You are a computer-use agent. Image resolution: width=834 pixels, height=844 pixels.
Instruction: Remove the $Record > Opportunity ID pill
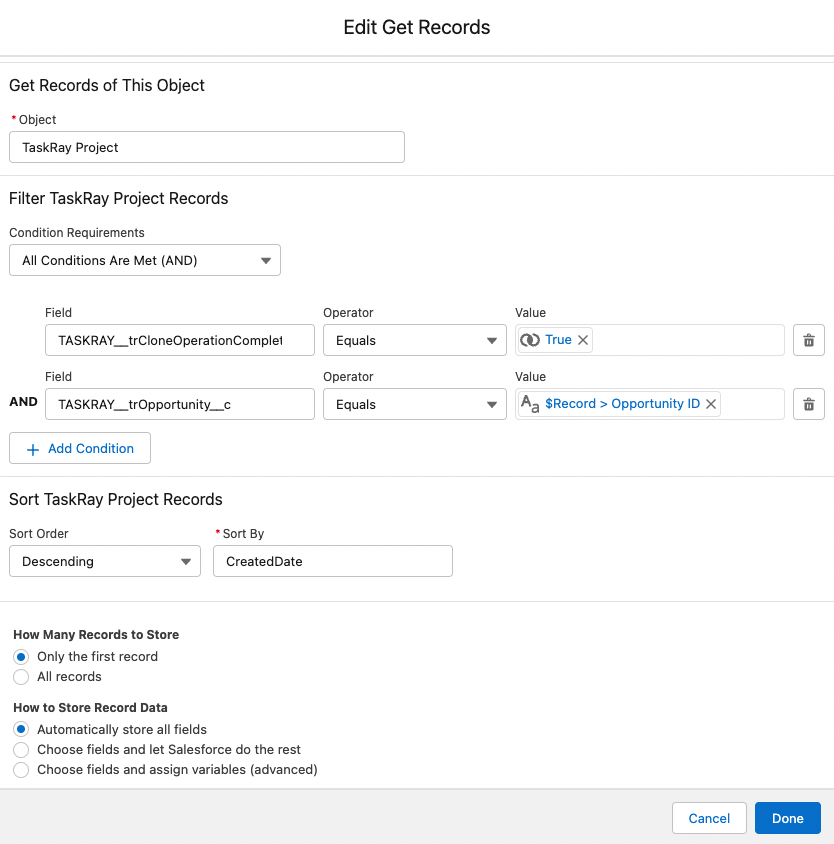pyautogui.click(x=711, y=404)
